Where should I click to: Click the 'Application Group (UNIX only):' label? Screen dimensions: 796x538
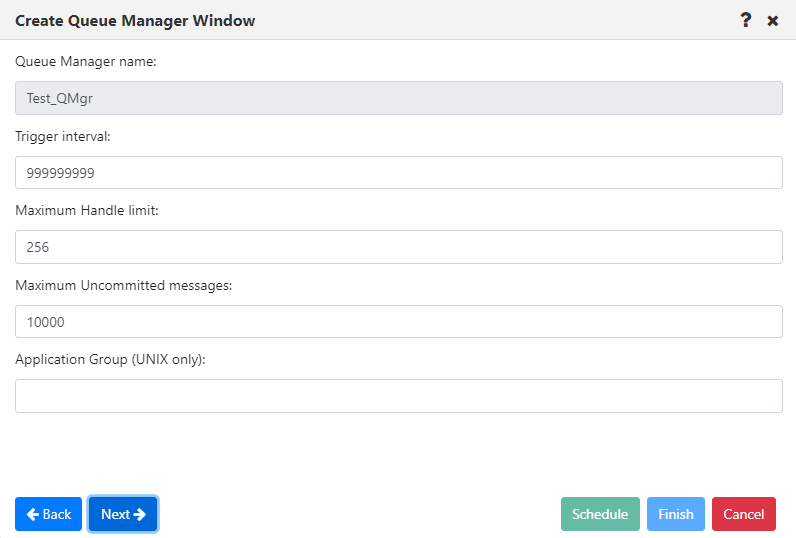click(x=110, y=359)
